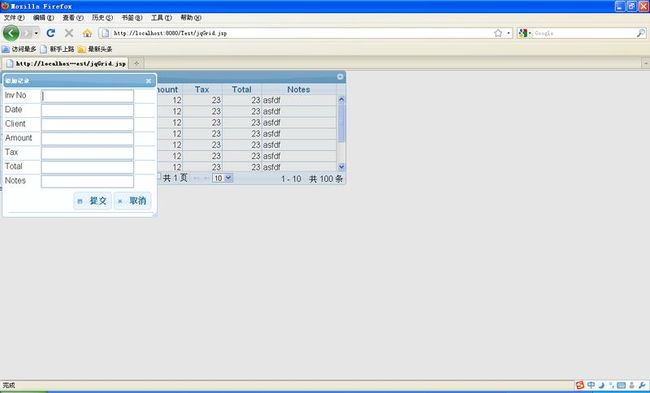
Task: Click the page identity icon in address bar
Action: 105,33
